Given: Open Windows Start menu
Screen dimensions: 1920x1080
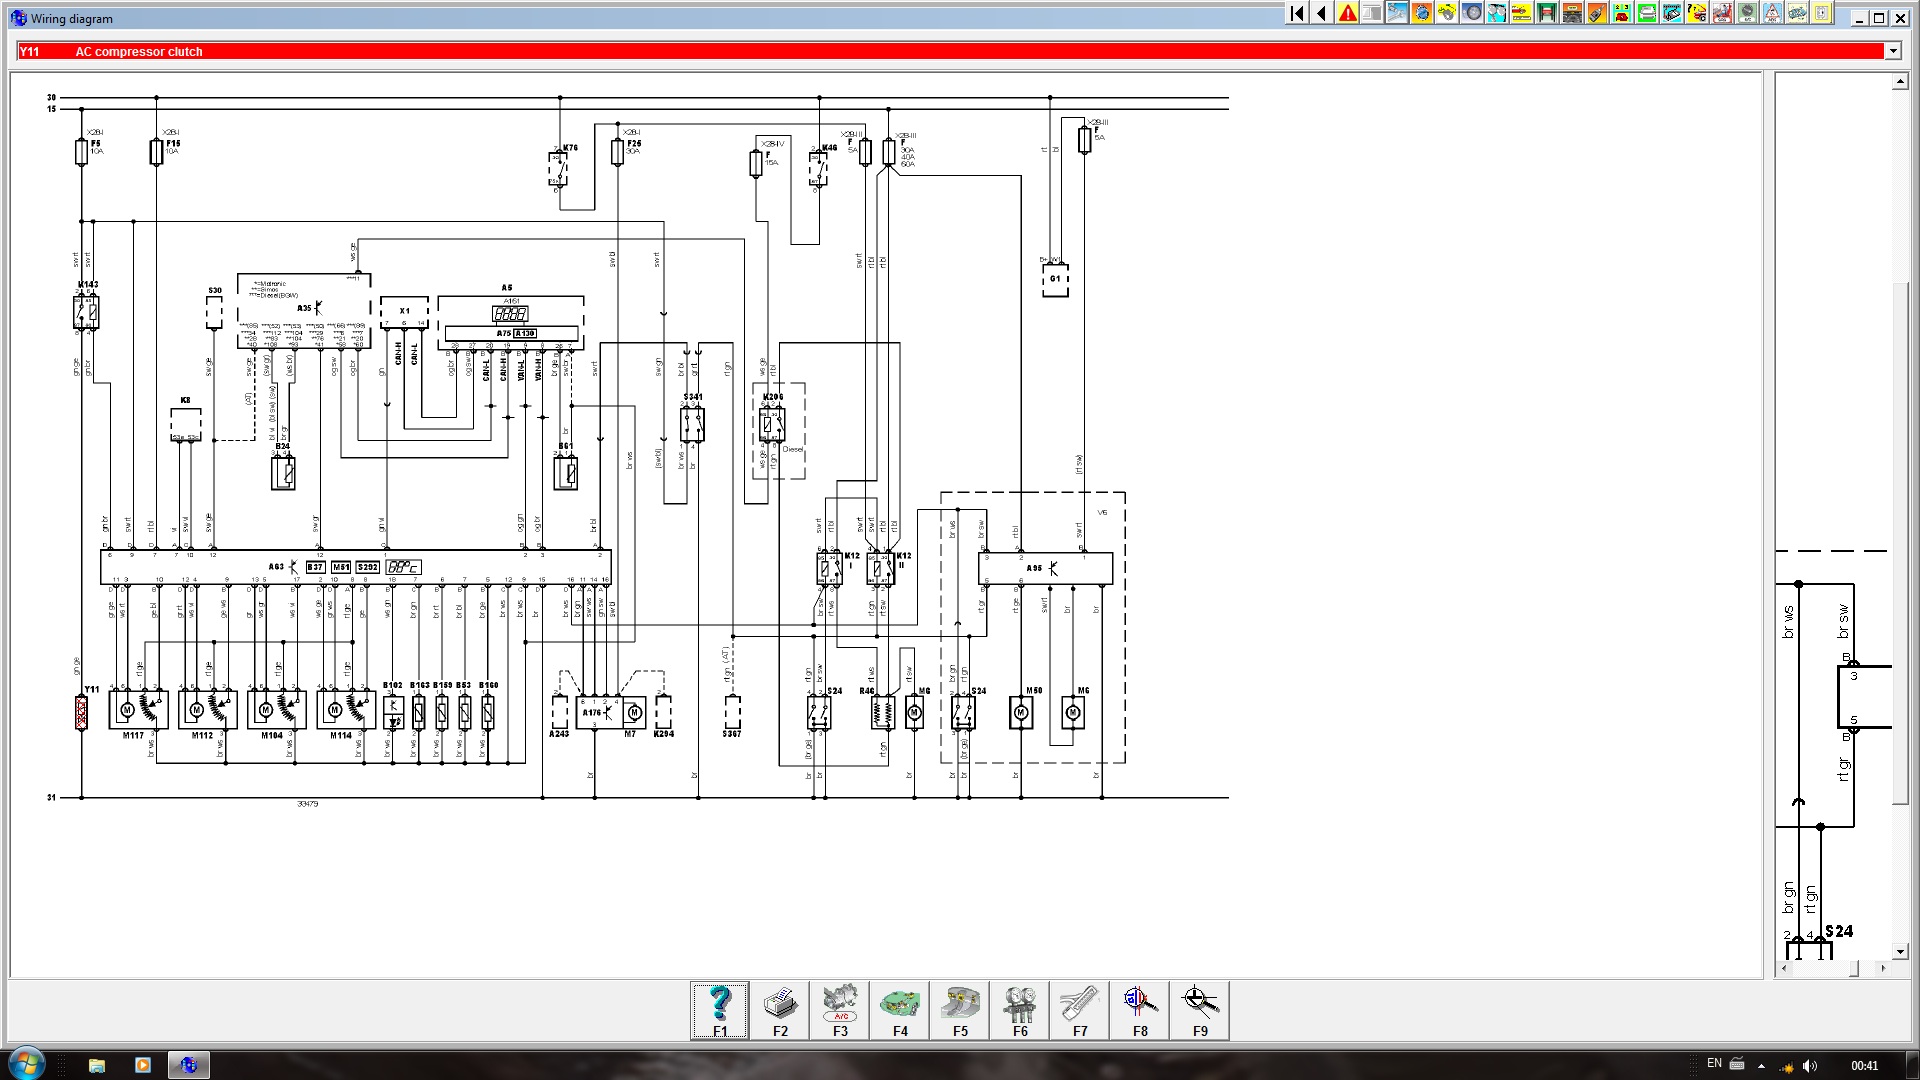Looking at the screenshot, I should tap(26, 1063).
